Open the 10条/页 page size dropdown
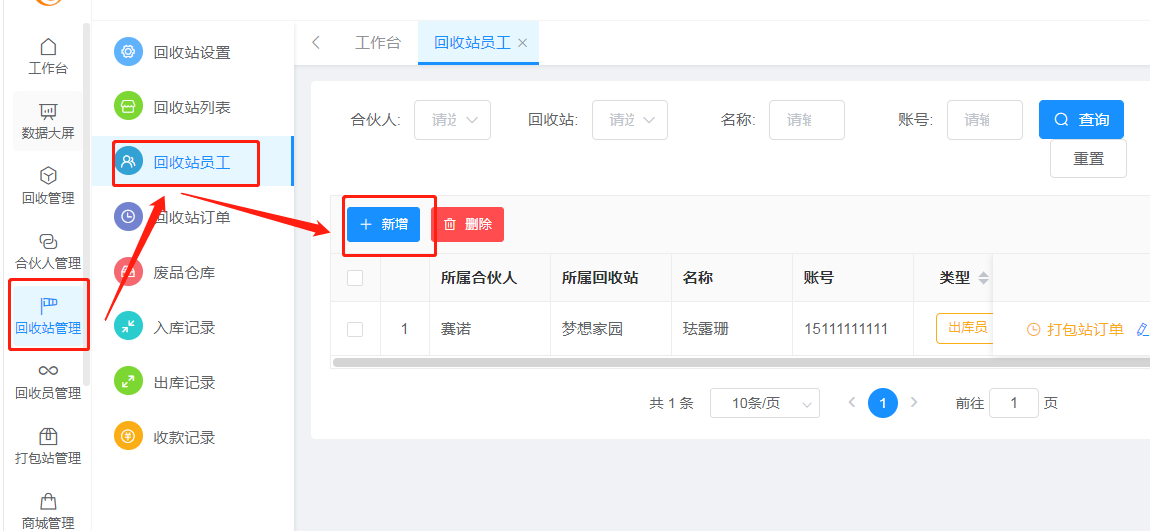 pyautogui.click(x=765, y=403)
